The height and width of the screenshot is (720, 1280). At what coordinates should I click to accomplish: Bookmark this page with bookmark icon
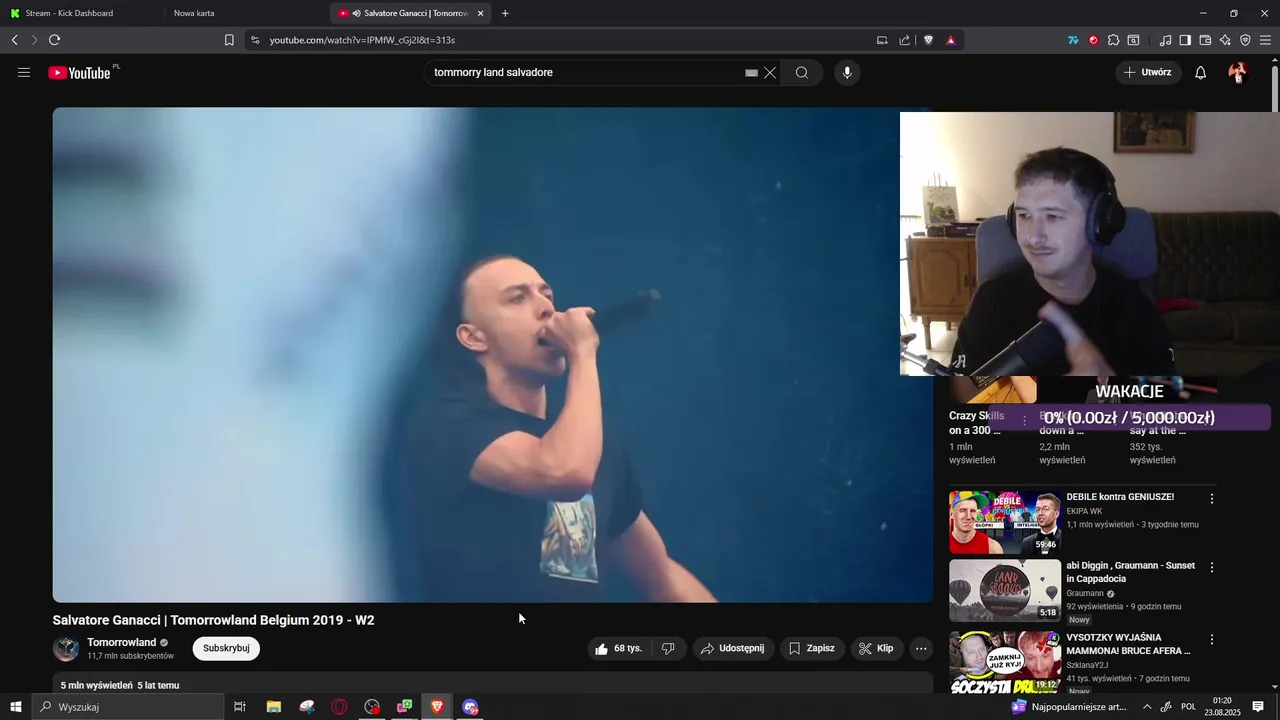[x=229, y=40]
